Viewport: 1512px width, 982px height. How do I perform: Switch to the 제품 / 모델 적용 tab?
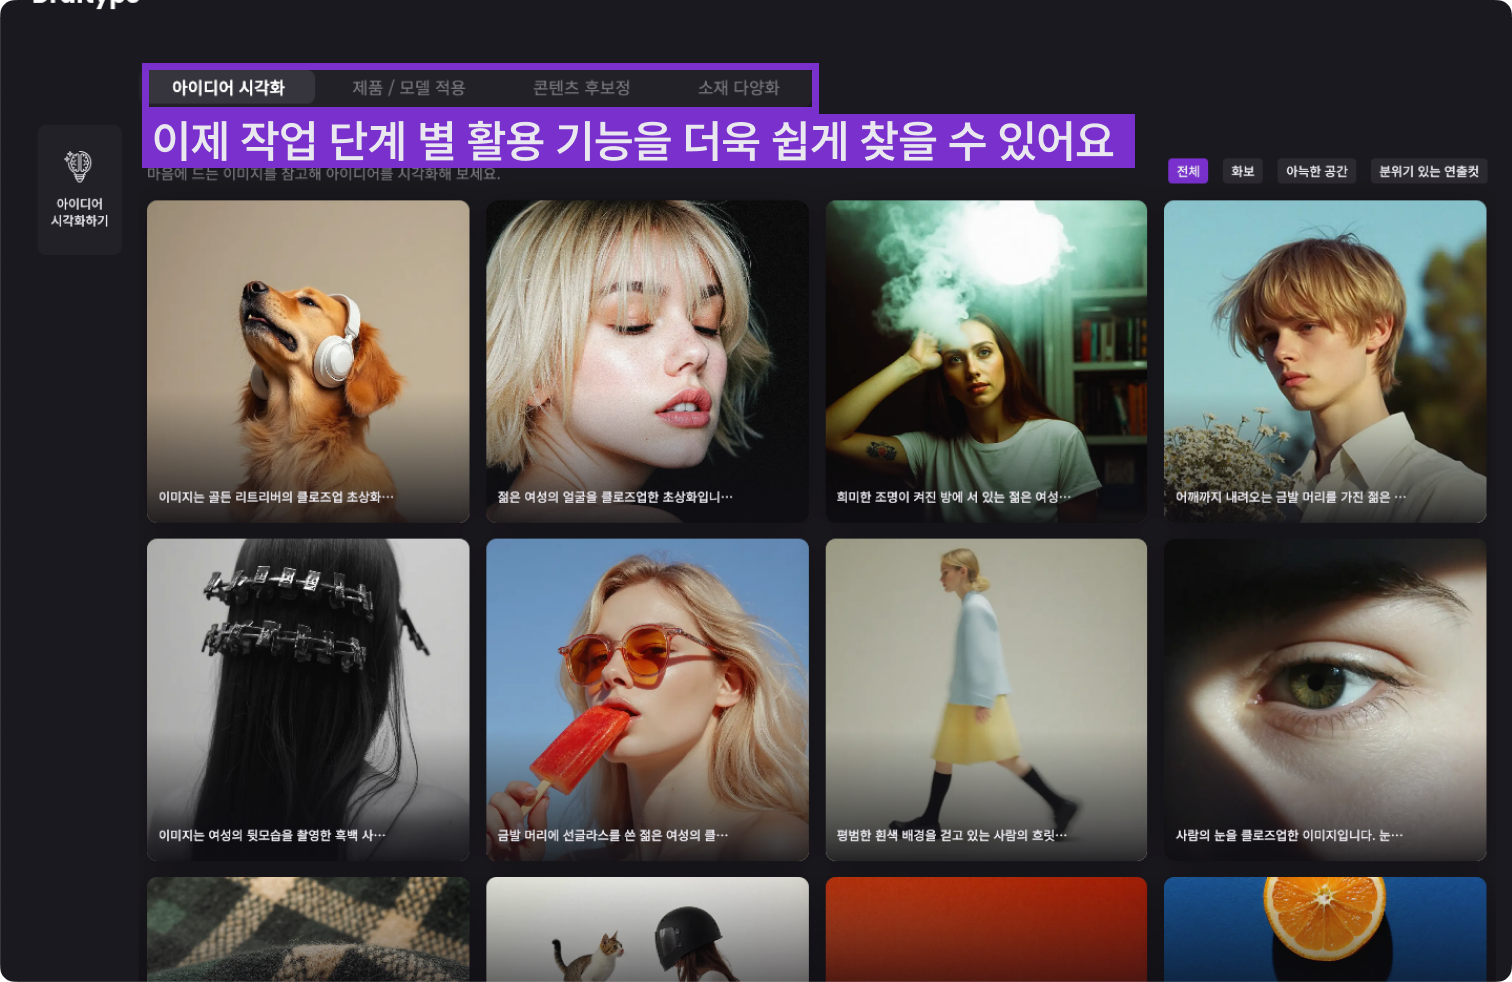tap(408, 88)
